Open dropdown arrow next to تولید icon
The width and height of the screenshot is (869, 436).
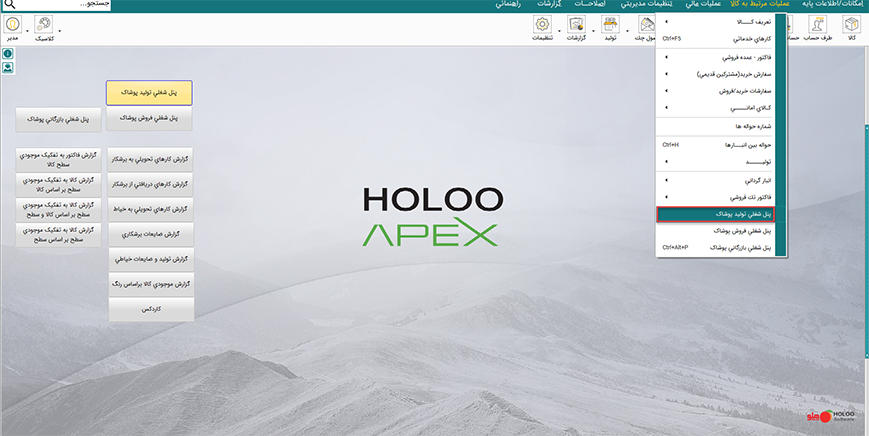627,30
